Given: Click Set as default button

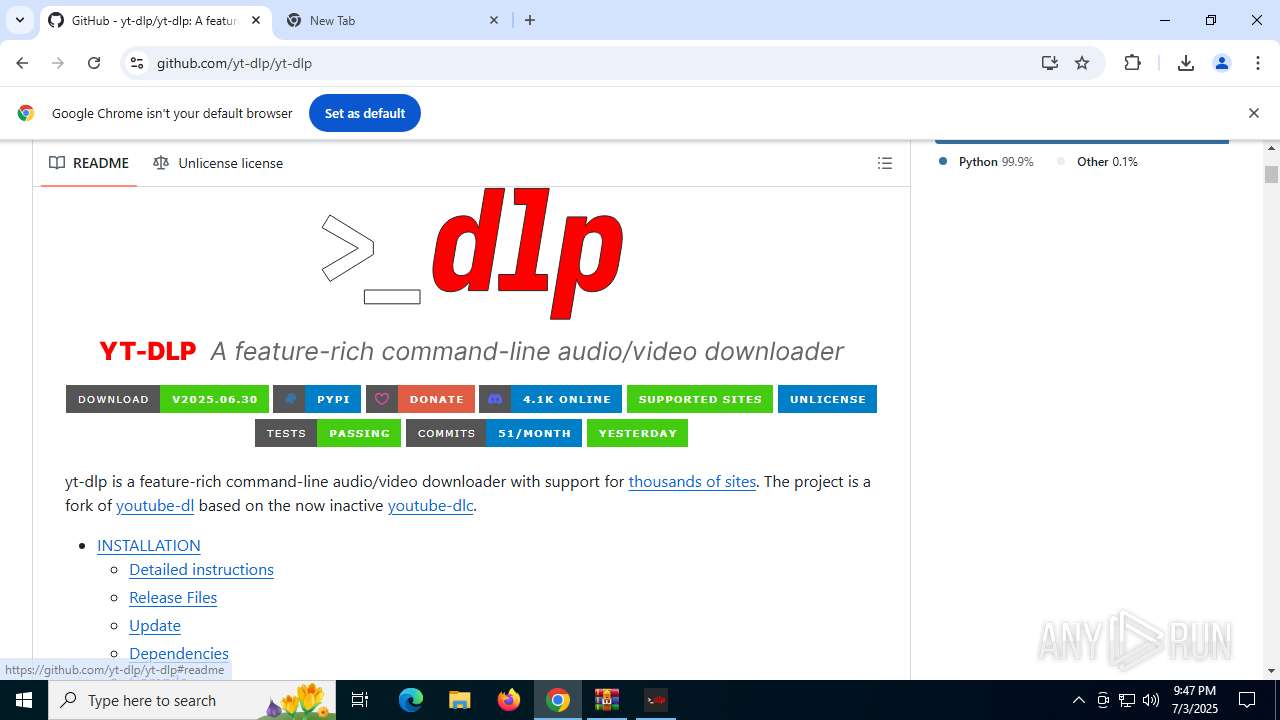Looking at the screenshot, I should click(x=365, y=113).
